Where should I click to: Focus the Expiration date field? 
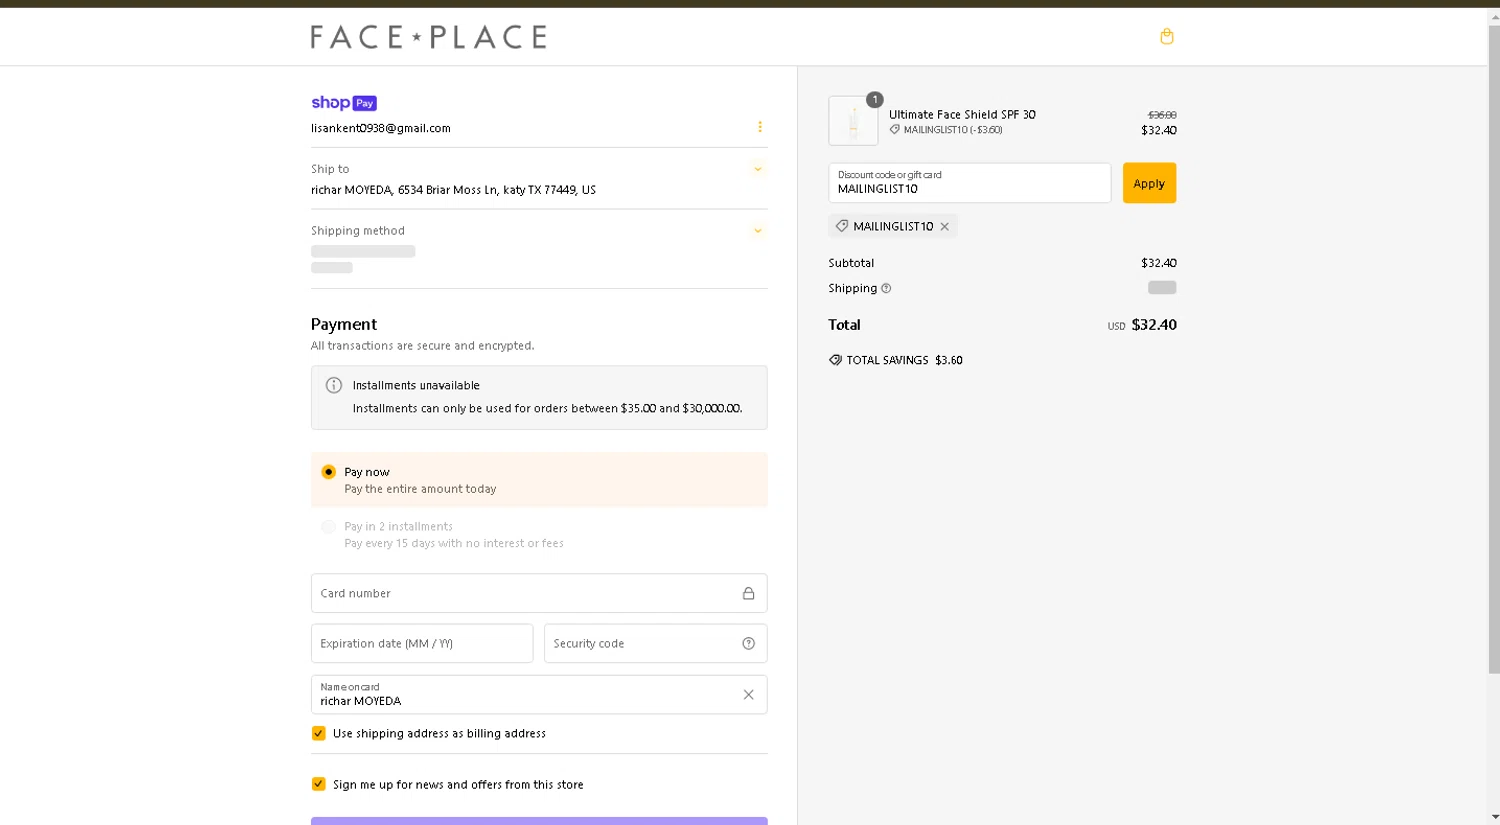click(422, 643)
